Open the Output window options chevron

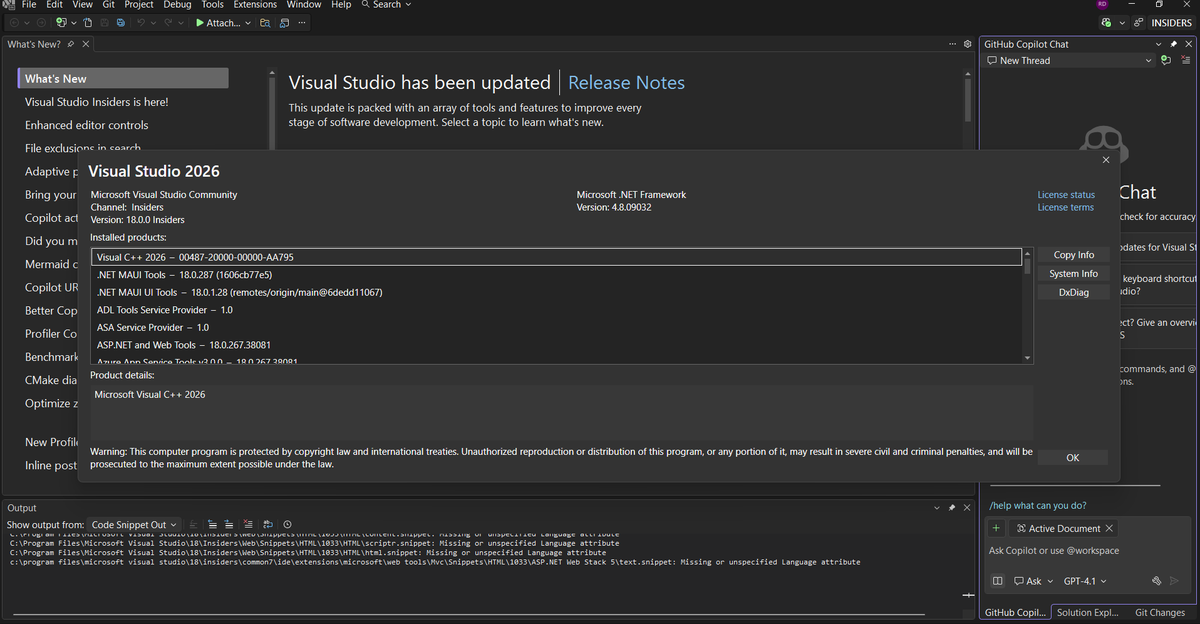tap(937, 508)
